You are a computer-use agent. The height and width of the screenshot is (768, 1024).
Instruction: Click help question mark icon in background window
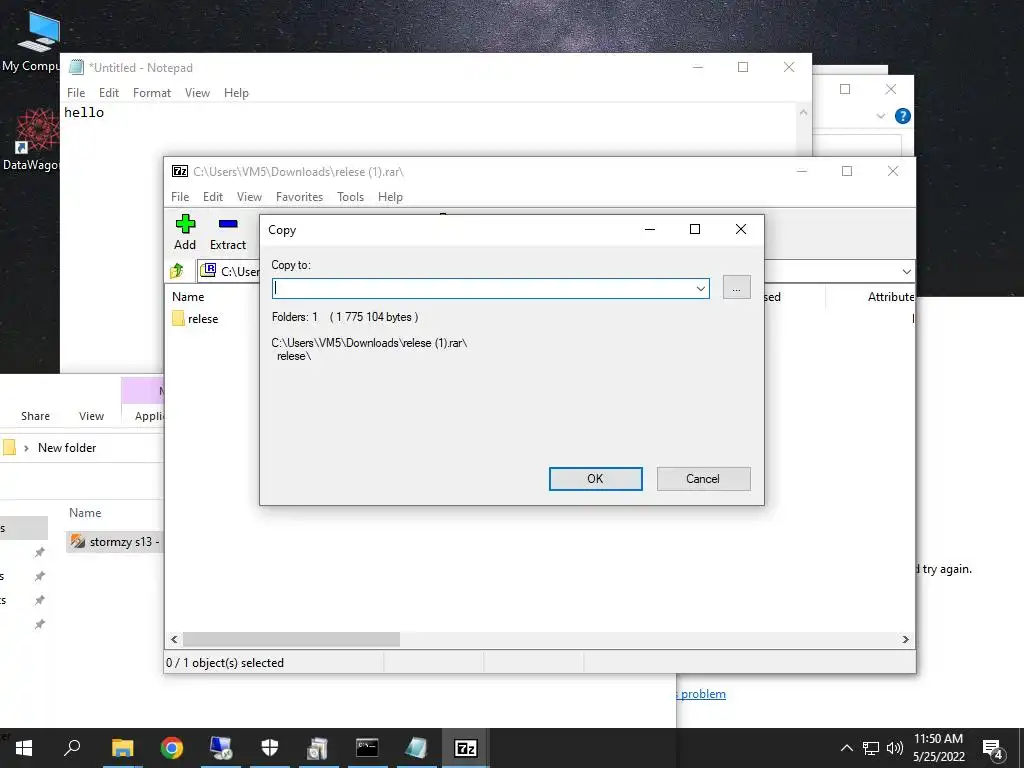(903, 116)
